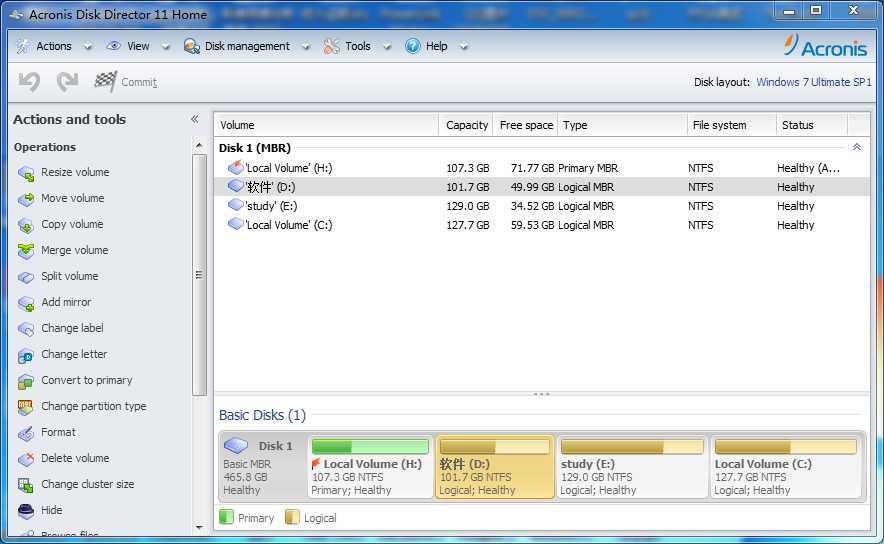The image size is (884, 544).
Task: Sort by the Capacity column header
Action: (466, 125)
